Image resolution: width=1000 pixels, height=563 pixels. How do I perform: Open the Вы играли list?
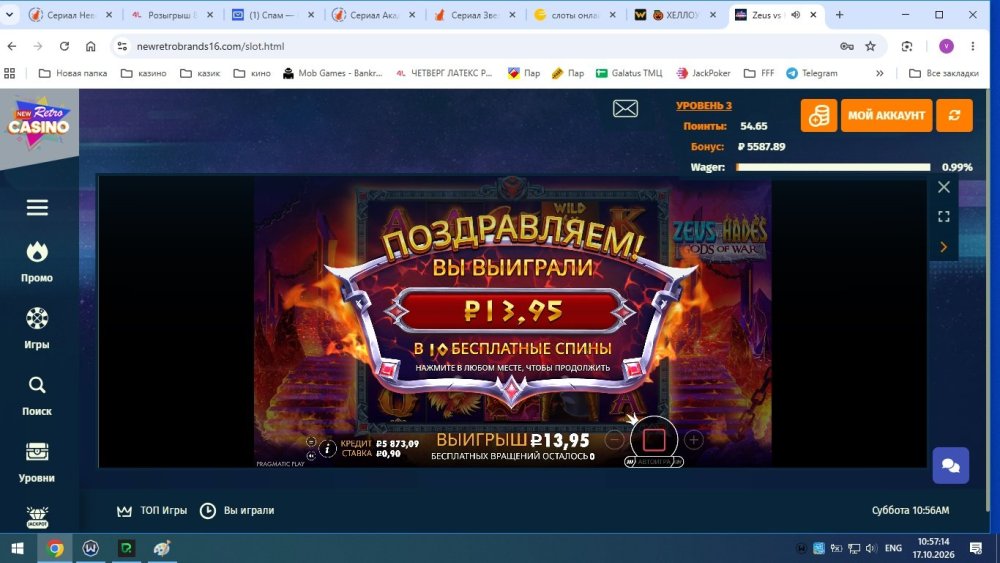click(x=237, y=511)
